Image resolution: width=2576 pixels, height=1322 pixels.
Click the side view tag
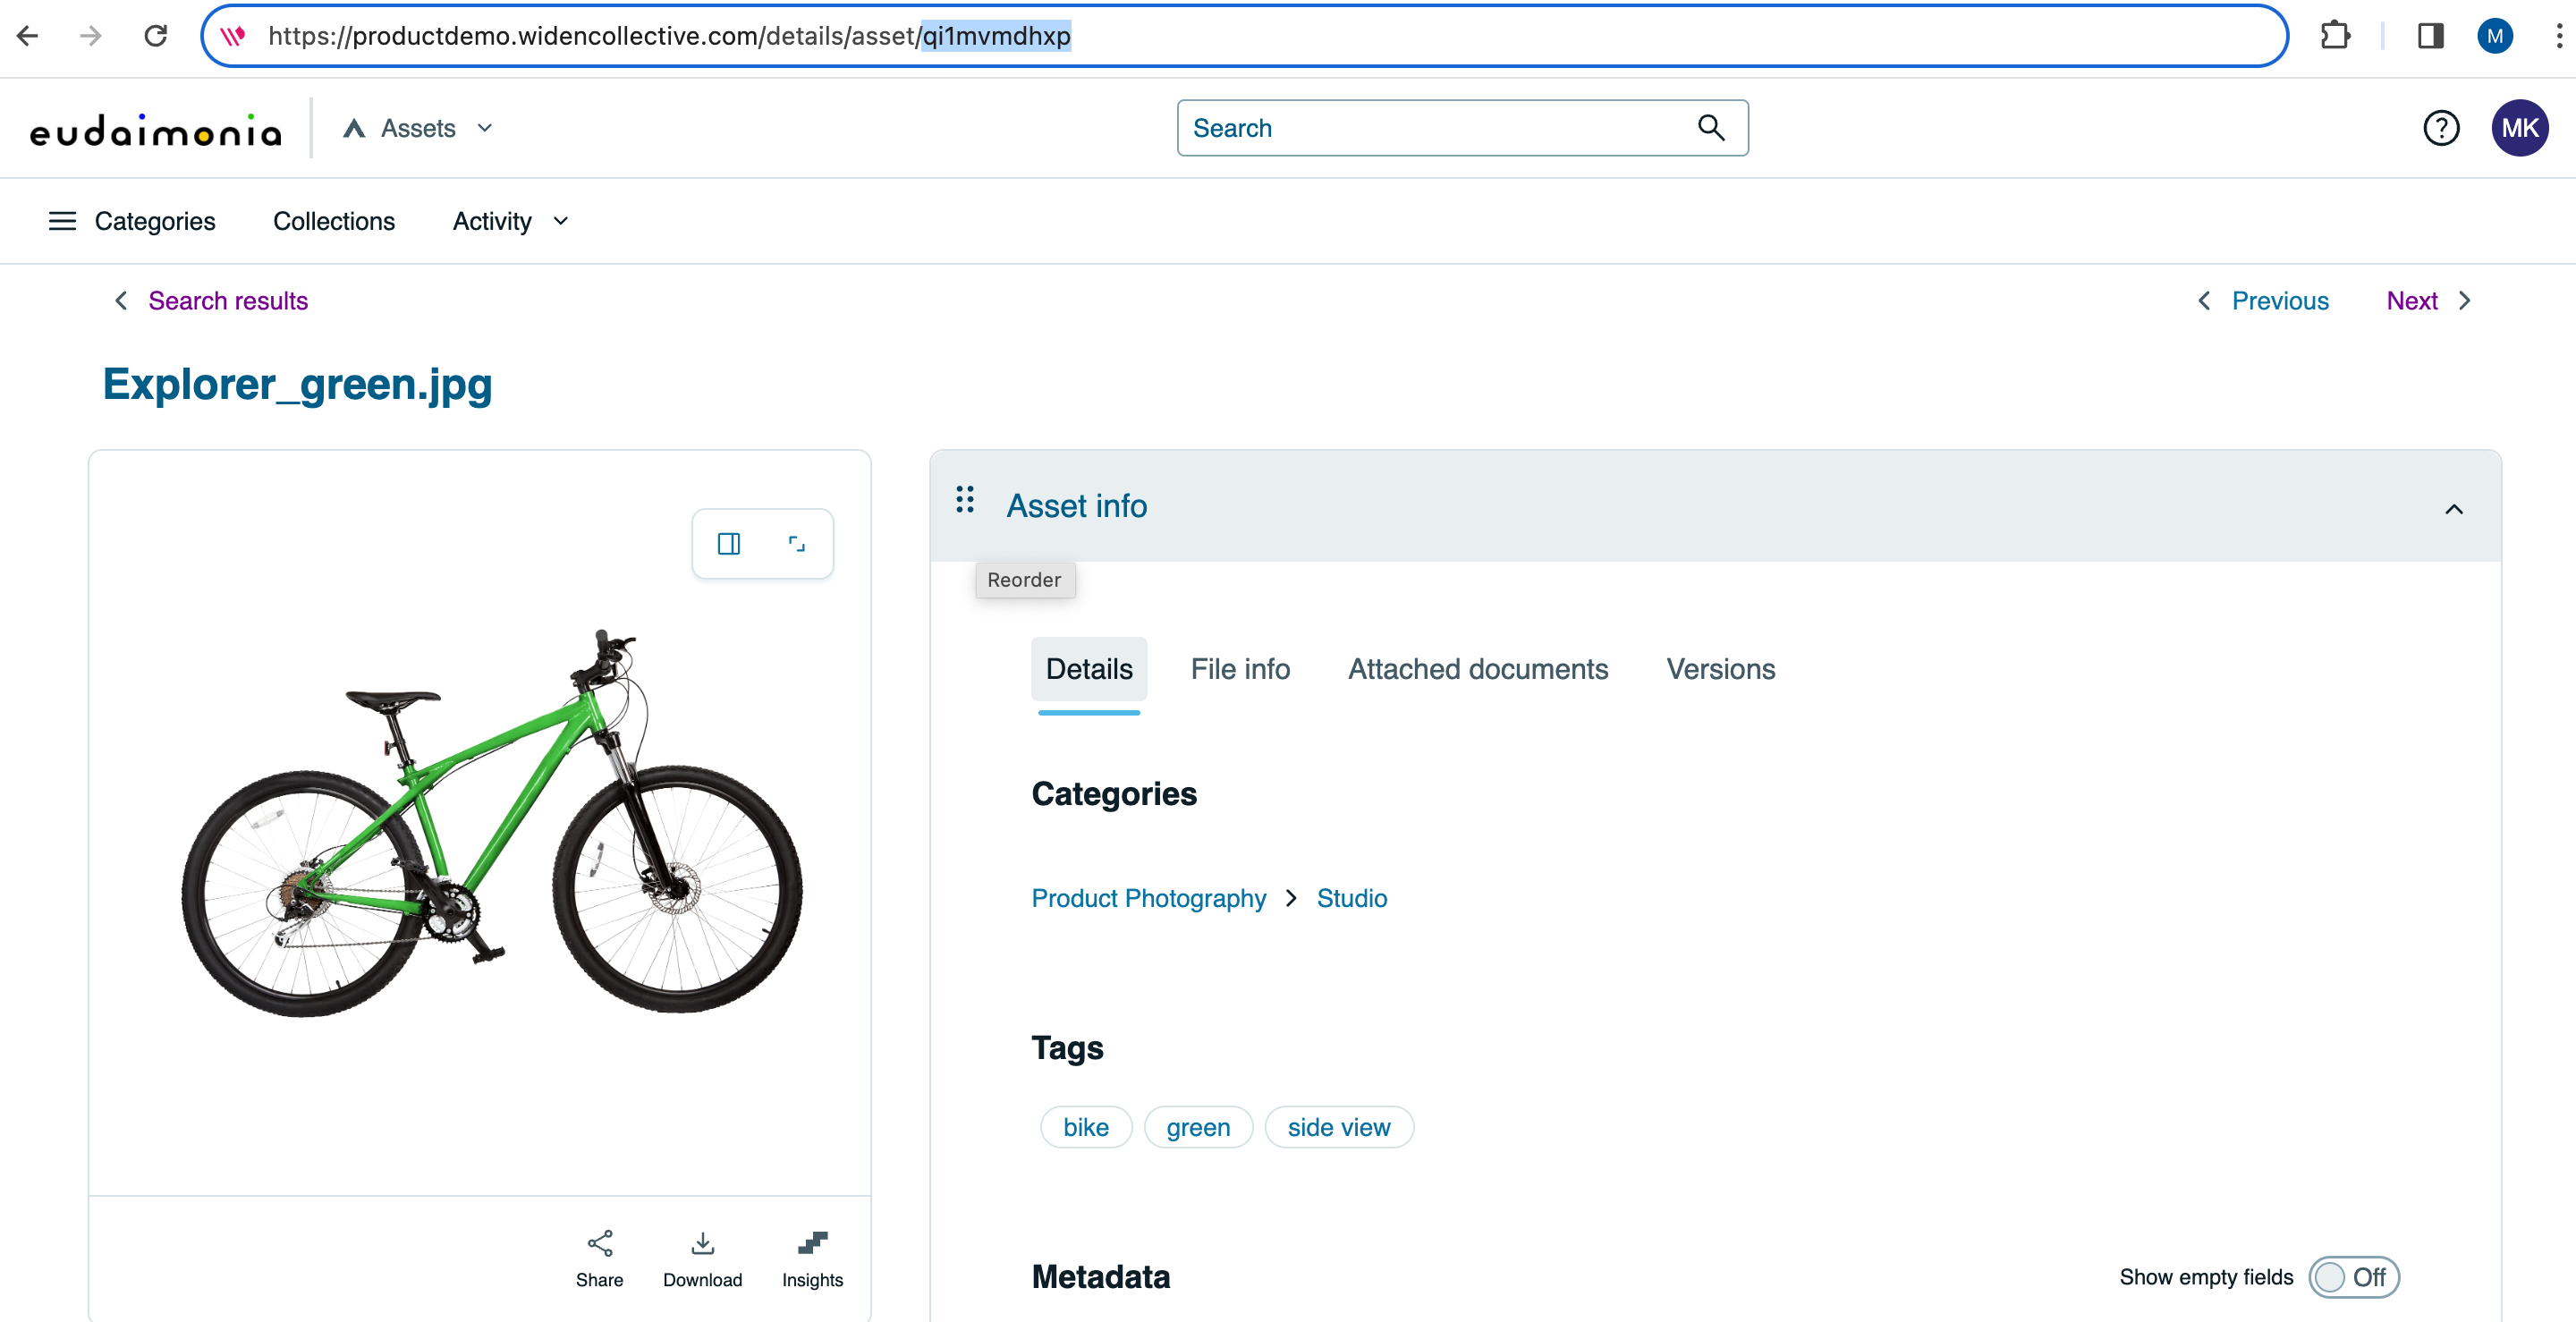(1339, 1127)
